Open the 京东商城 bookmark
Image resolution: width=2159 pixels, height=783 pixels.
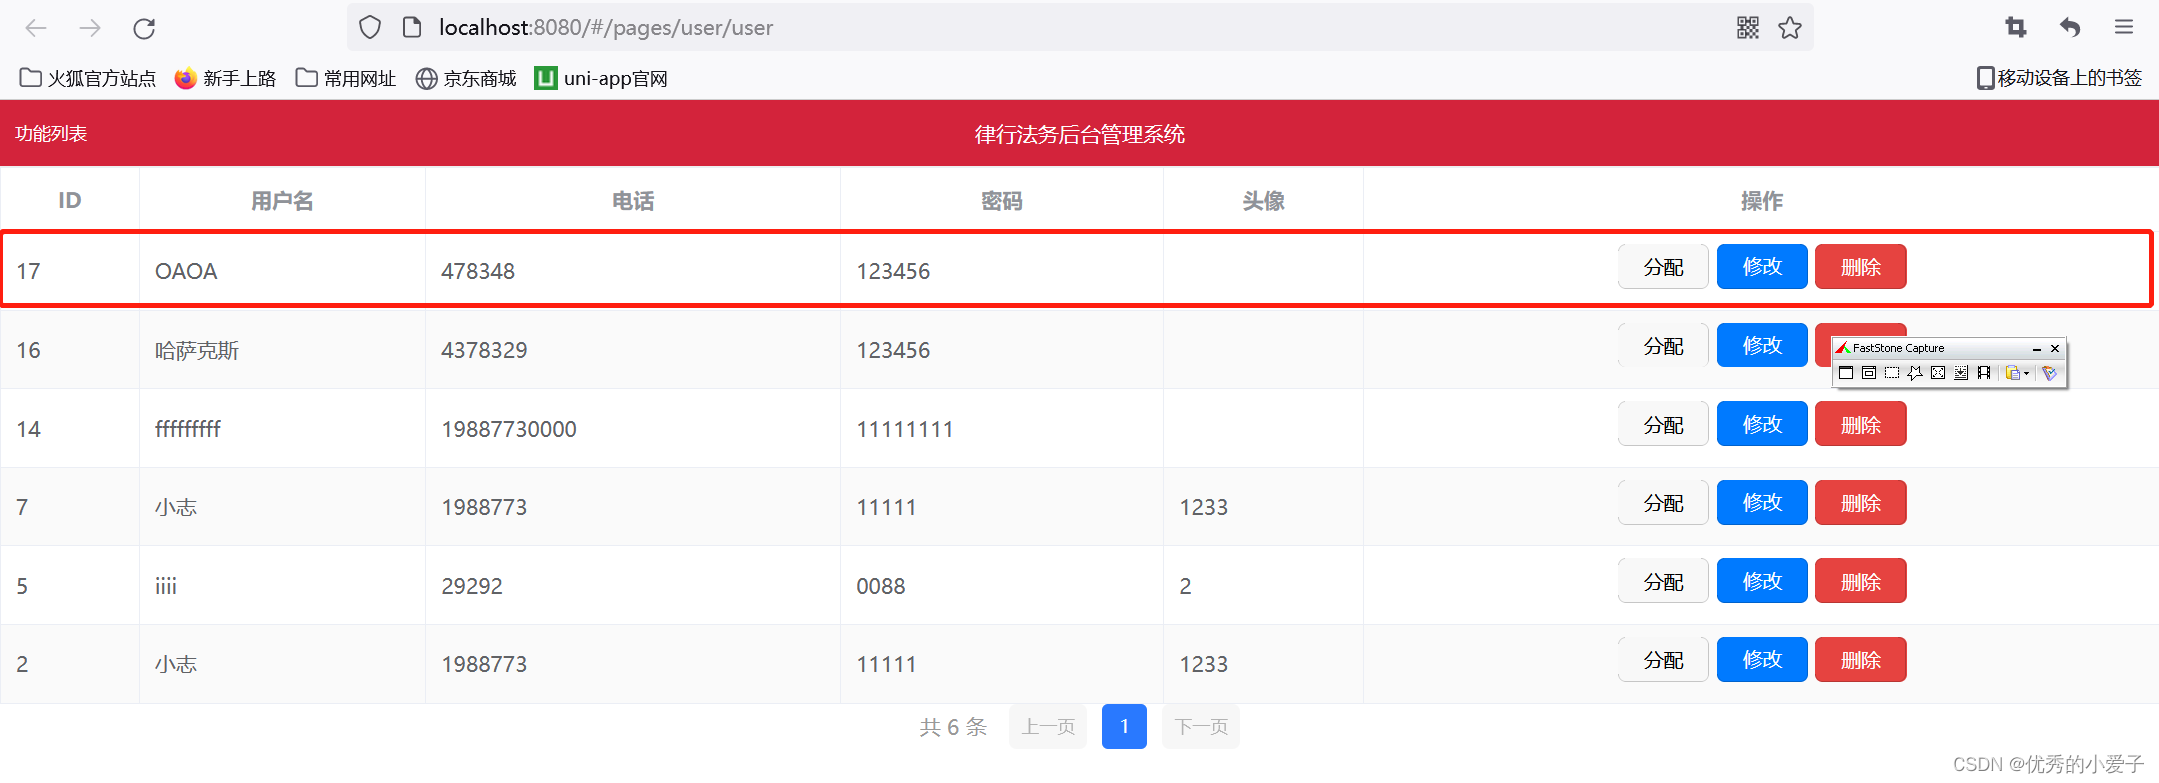pos(466,78)
